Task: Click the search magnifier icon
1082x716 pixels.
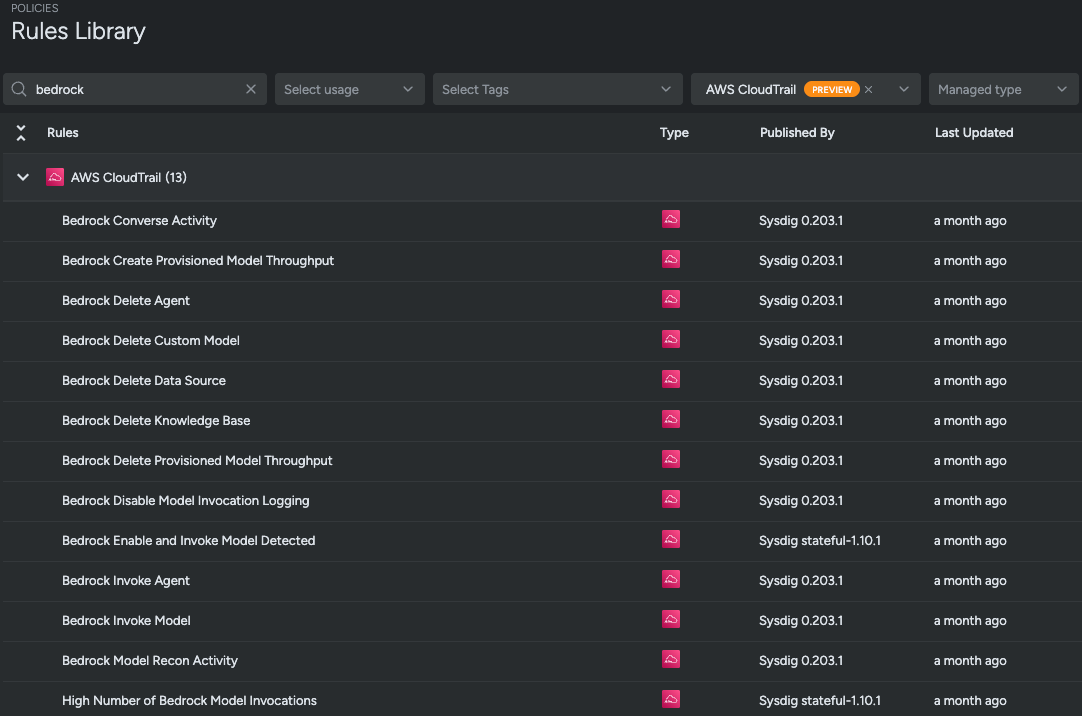Action: click(x=19, y=89)
